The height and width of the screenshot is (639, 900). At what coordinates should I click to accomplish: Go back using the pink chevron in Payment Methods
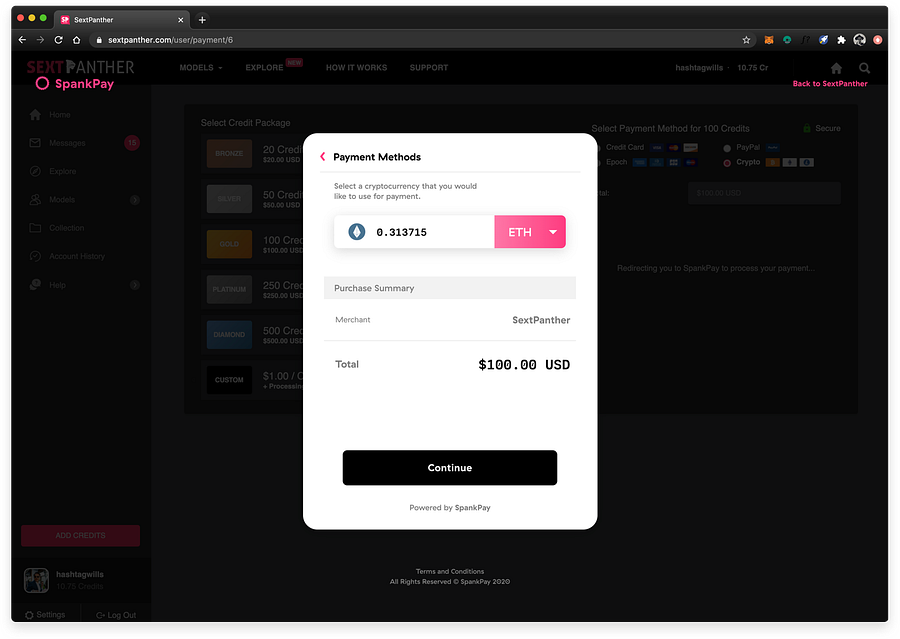point(323,157)
